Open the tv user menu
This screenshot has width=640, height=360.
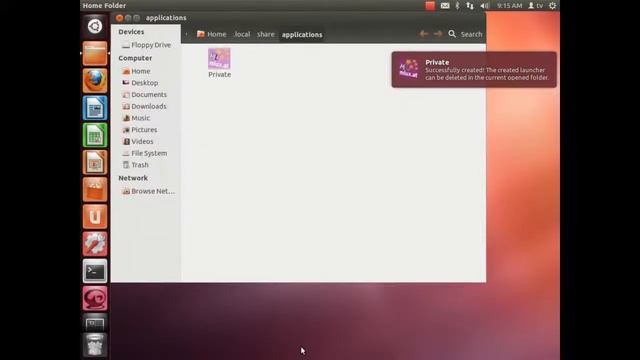[536, 6]
